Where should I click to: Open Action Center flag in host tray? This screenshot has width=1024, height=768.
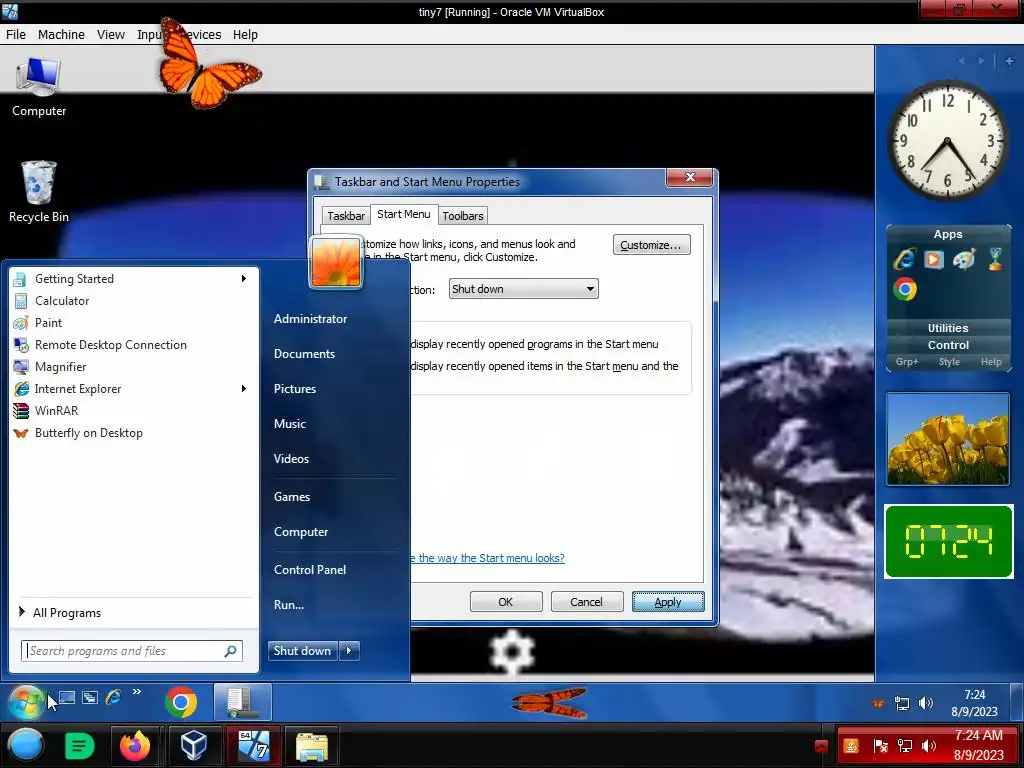point(880,746)
